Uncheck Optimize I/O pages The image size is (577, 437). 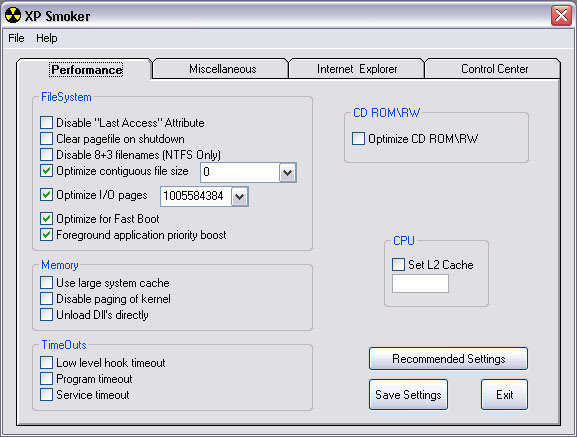click(46, 195)
